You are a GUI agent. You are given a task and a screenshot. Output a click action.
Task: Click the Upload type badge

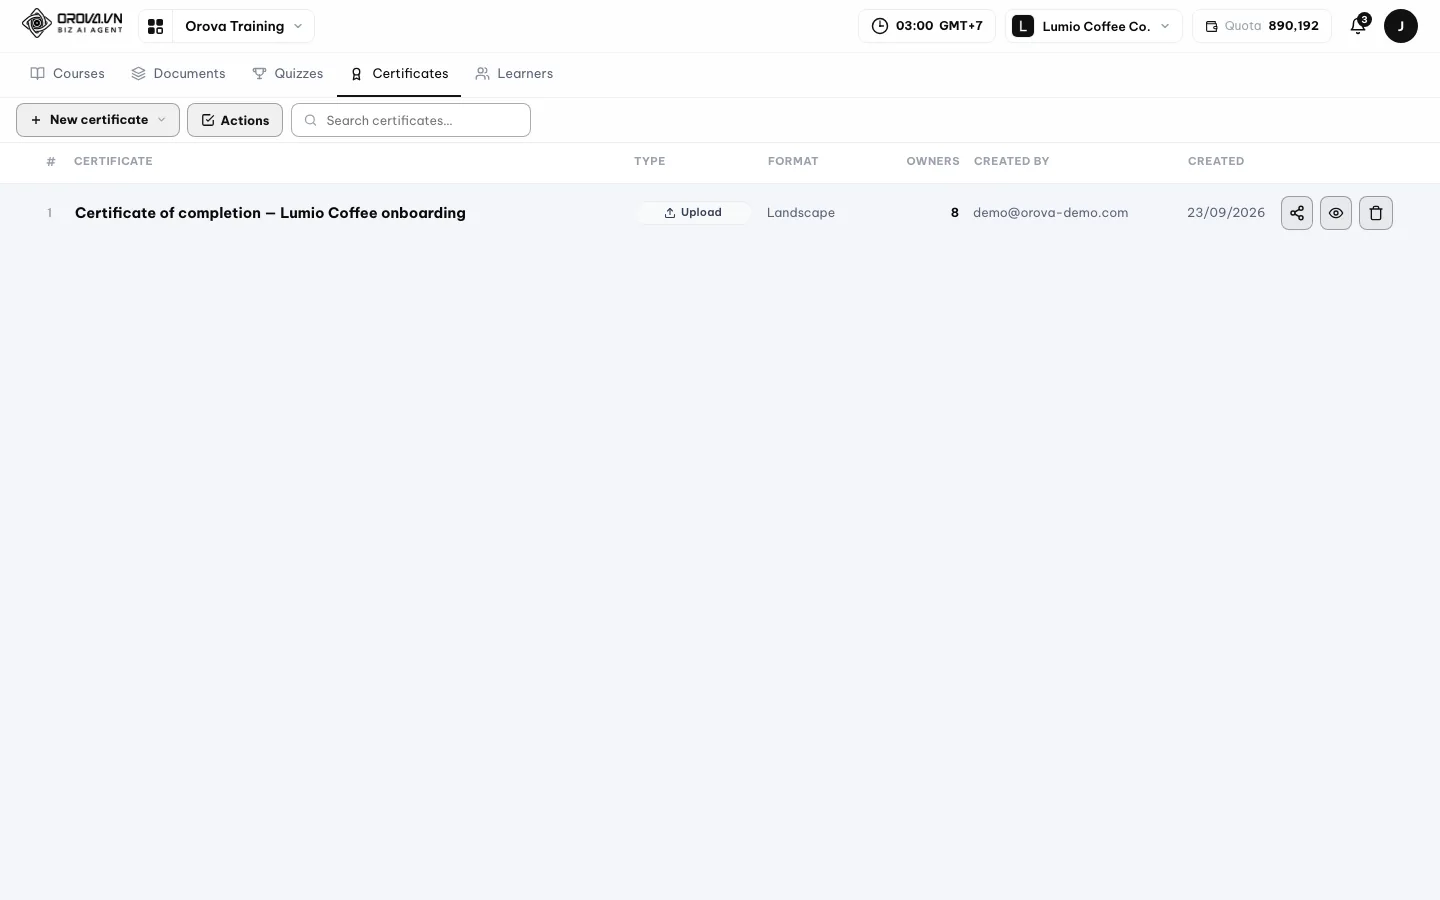click(694, 213)
